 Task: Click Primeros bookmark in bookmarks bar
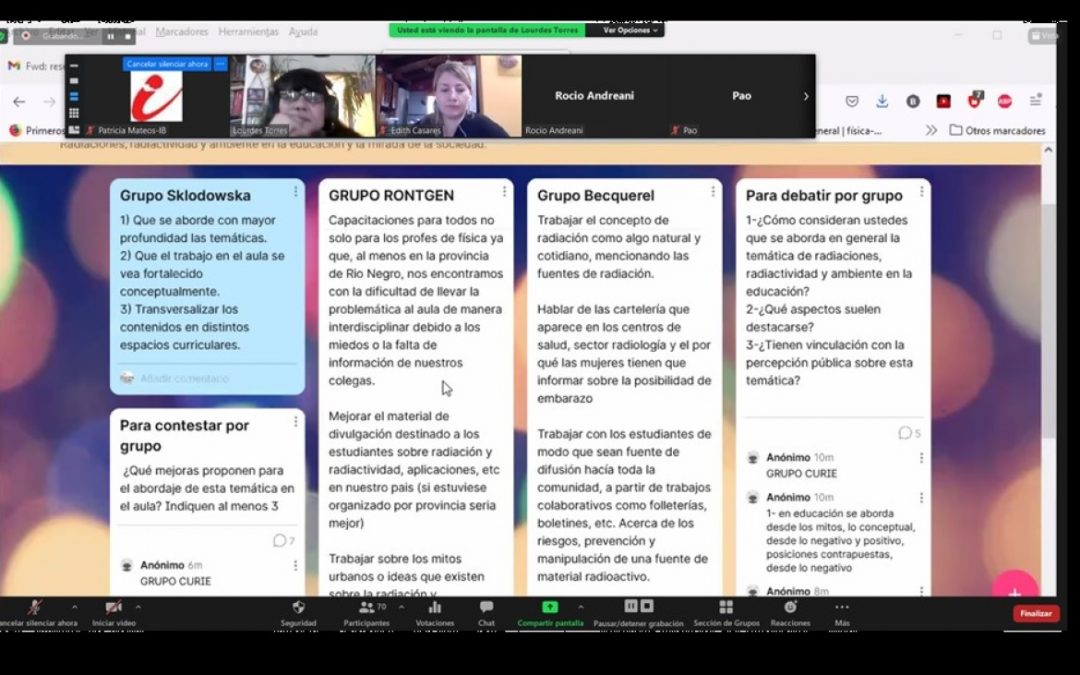coord(36,130)
